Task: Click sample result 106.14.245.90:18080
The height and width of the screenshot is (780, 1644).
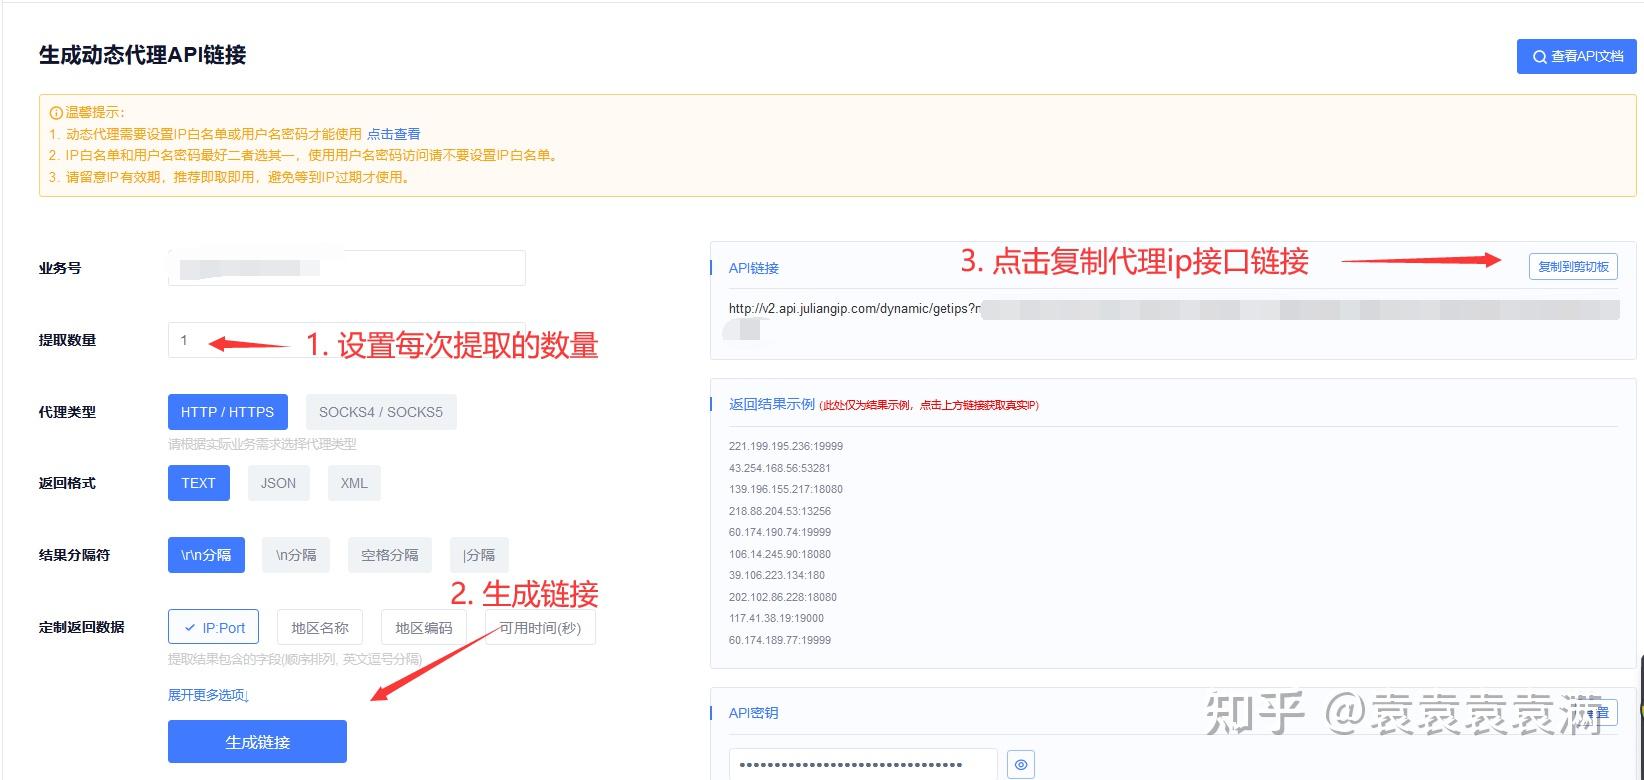Action: click(x=780, y=554)
